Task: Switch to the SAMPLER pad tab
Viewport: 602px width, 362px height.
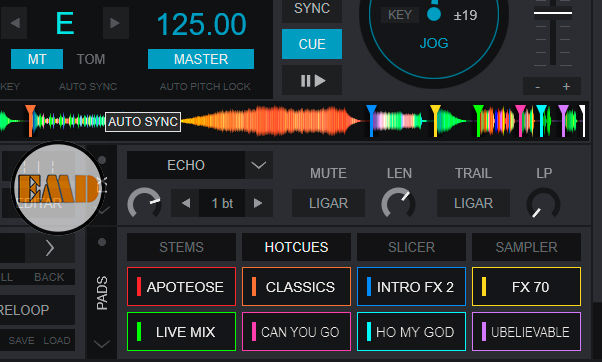Action: [526, 247]
